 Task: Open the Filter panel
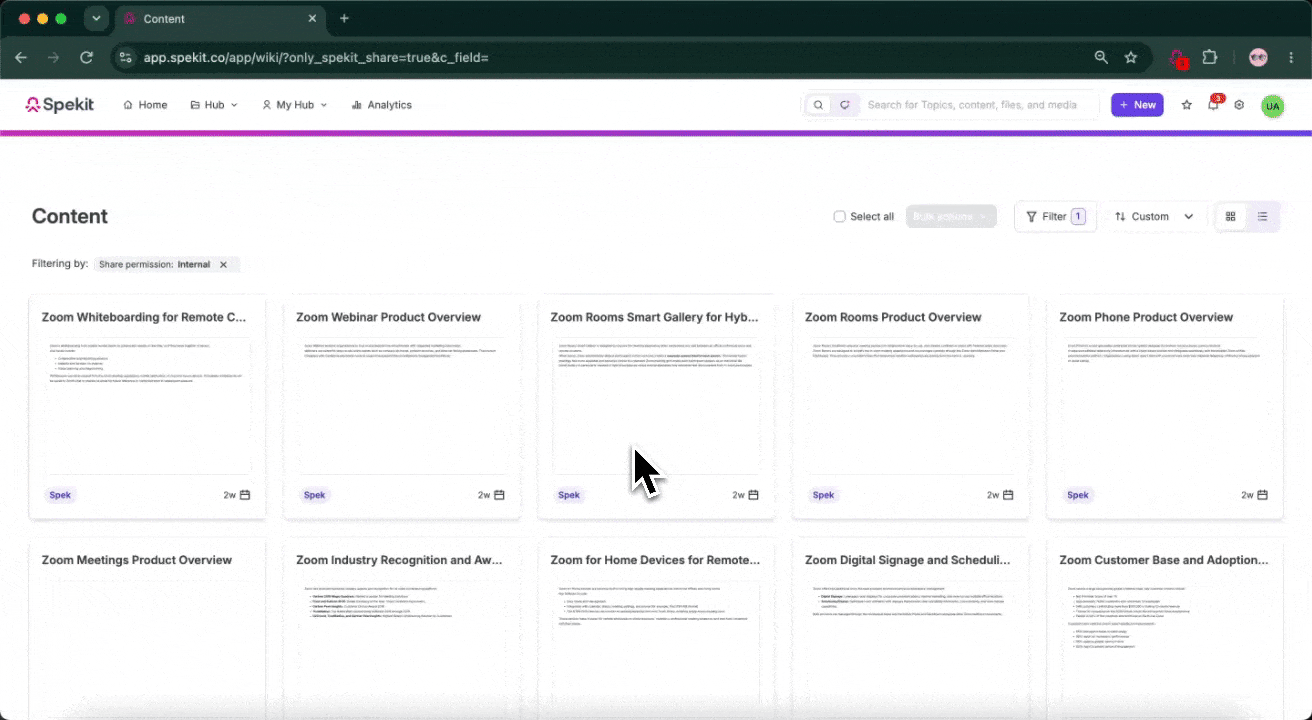click(1055, 217)
